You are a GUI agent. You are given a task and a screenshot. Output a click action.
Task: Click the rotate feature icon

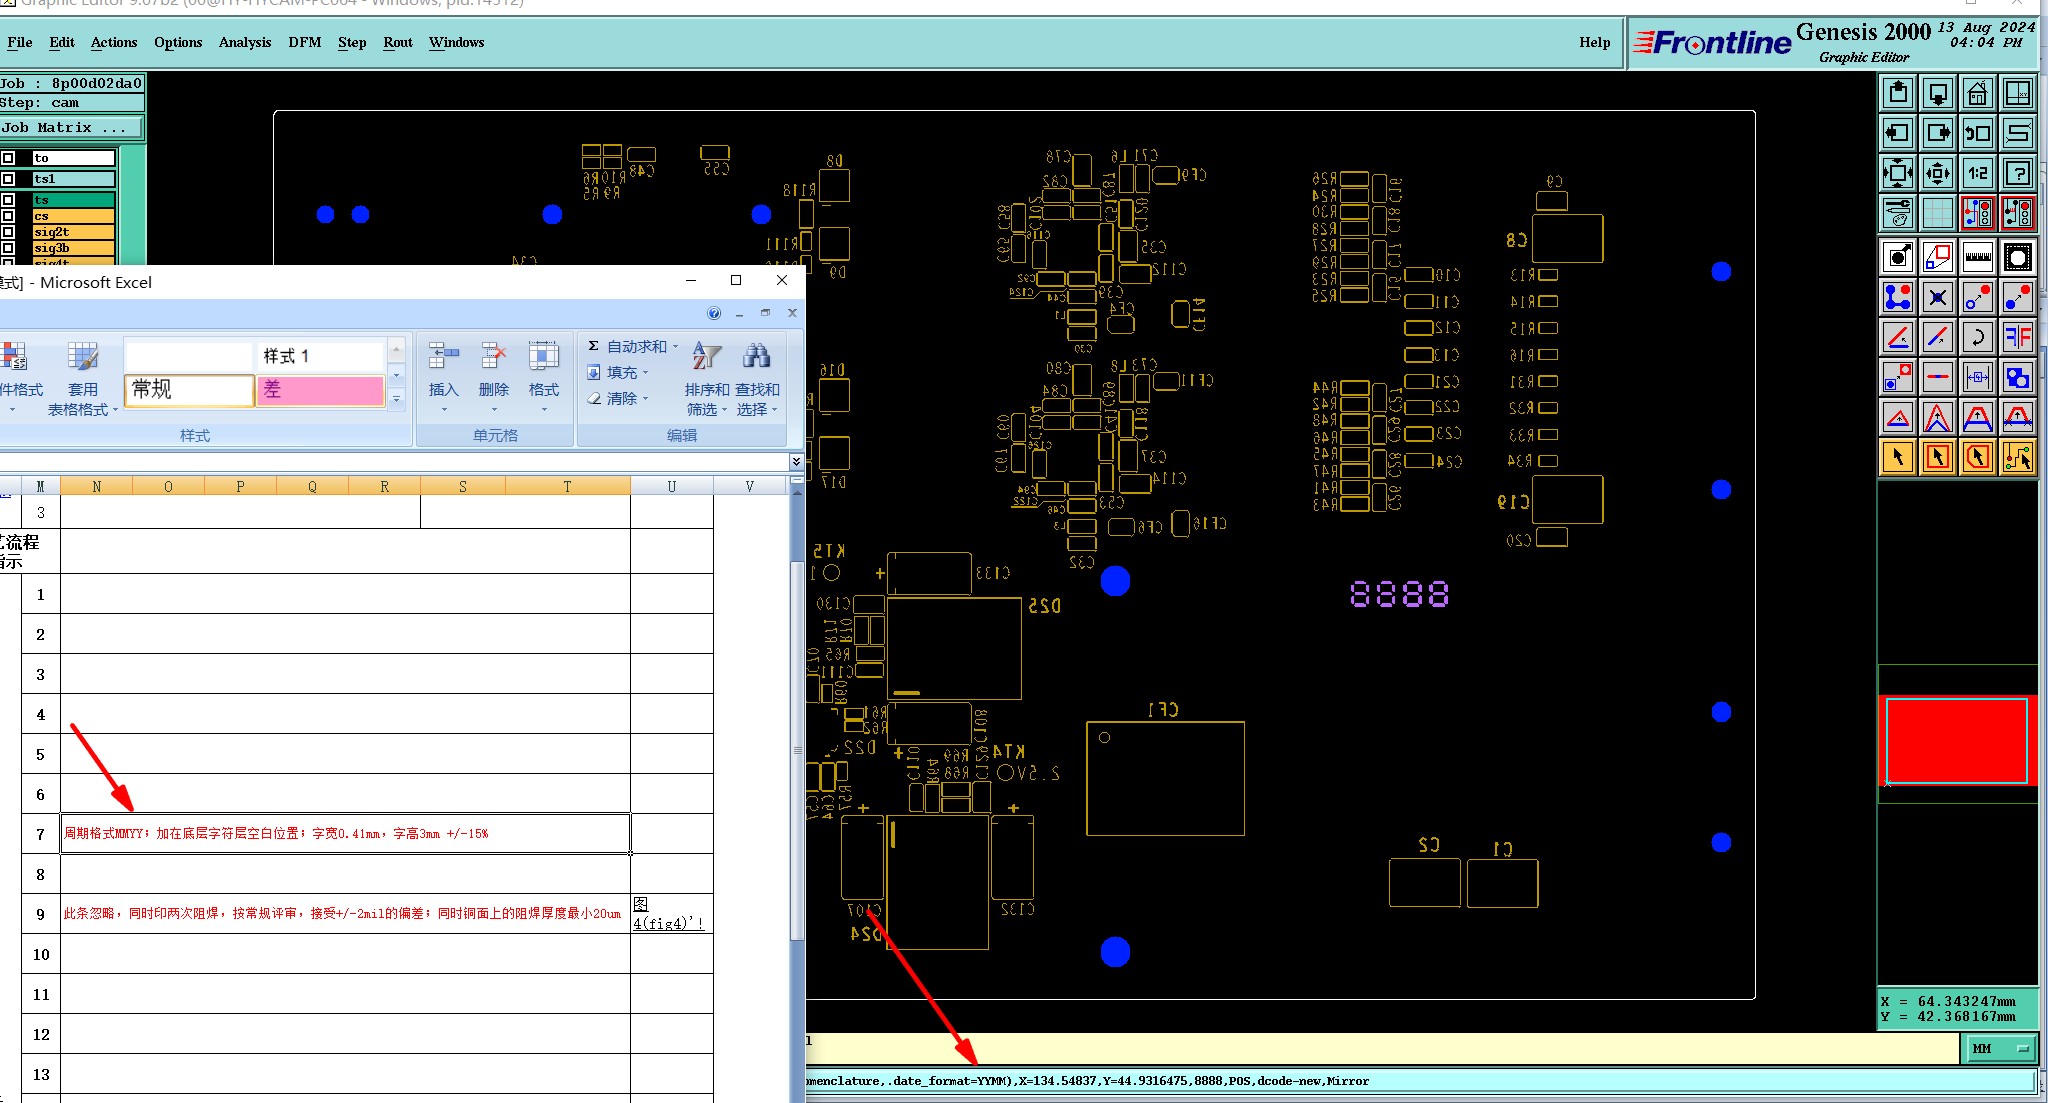[x=1977, y=337]
